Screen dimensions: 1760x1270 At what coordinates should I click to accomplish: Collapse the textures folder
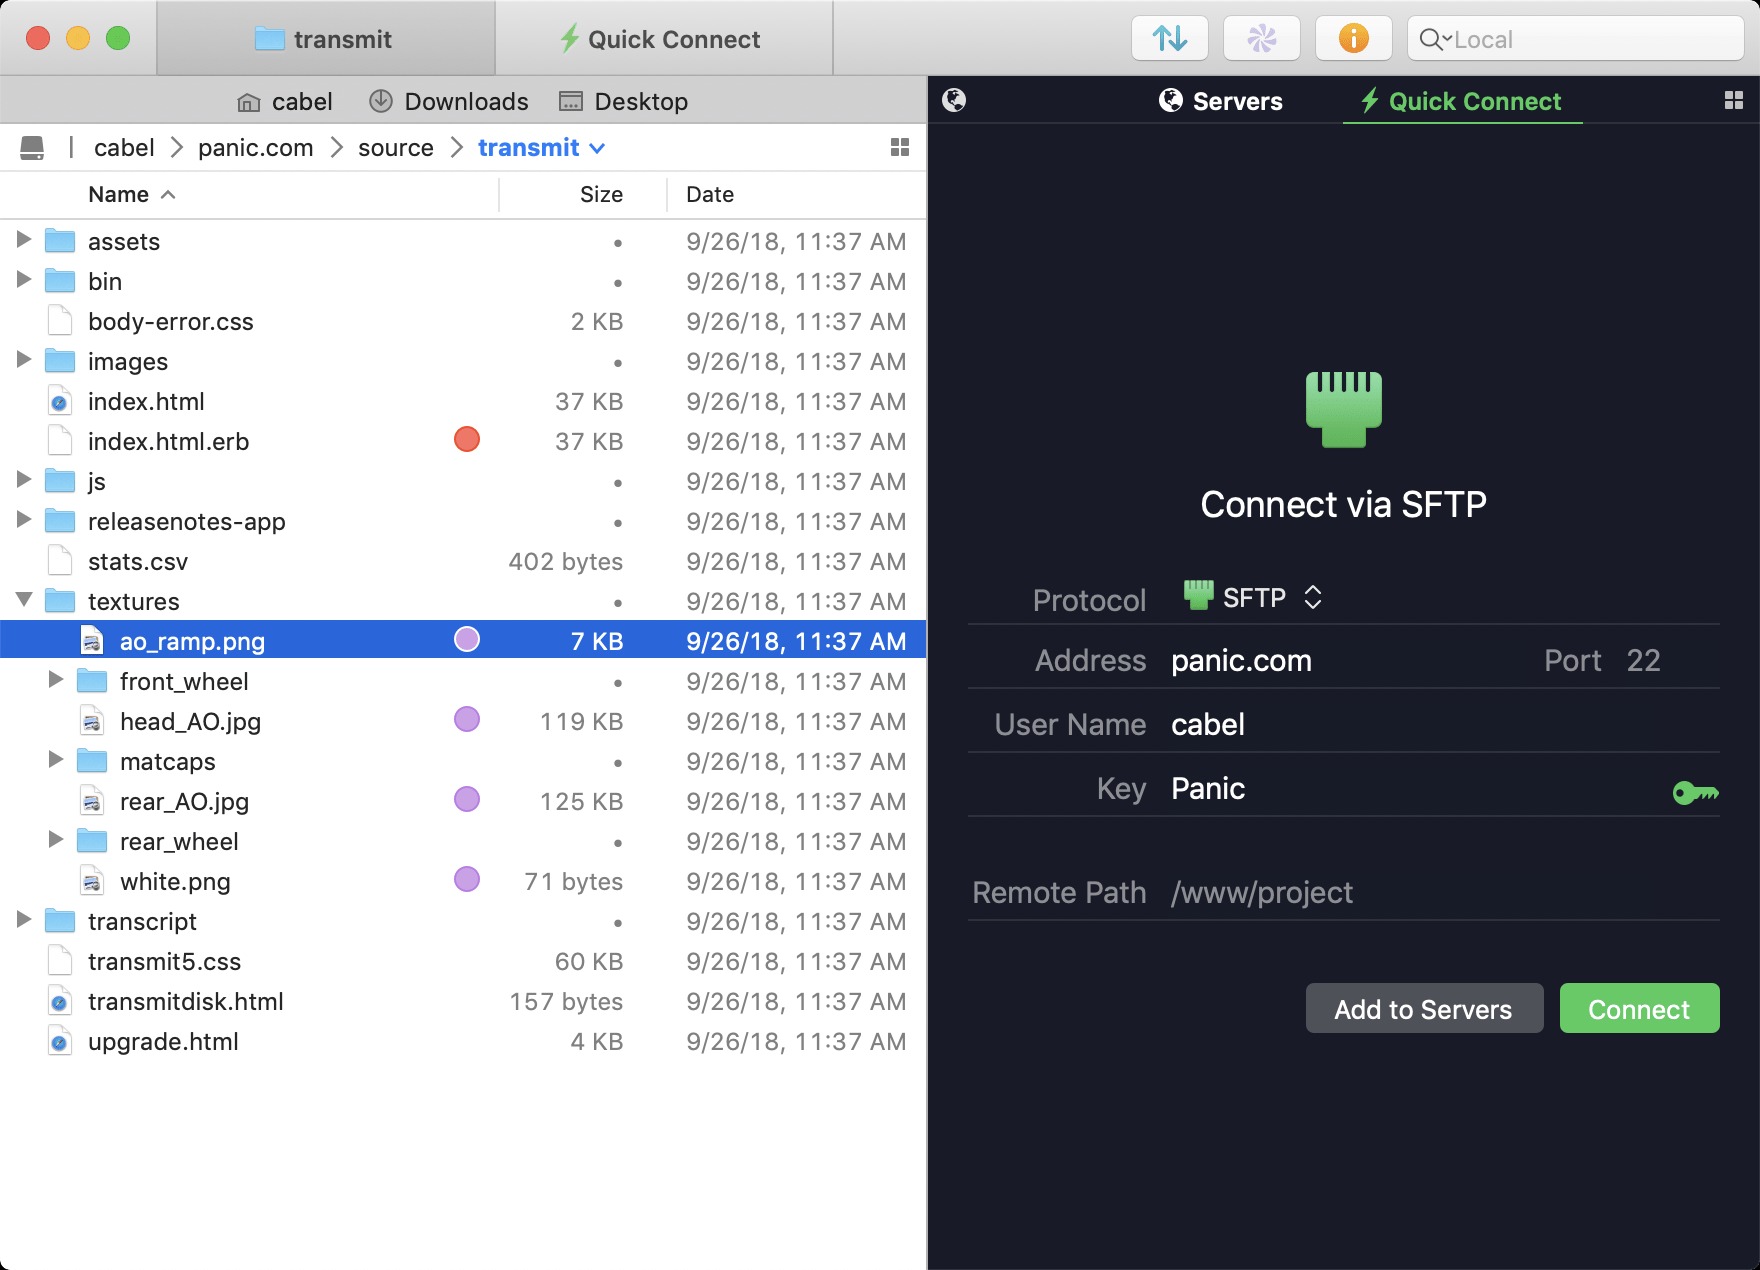tap(22, 601)
